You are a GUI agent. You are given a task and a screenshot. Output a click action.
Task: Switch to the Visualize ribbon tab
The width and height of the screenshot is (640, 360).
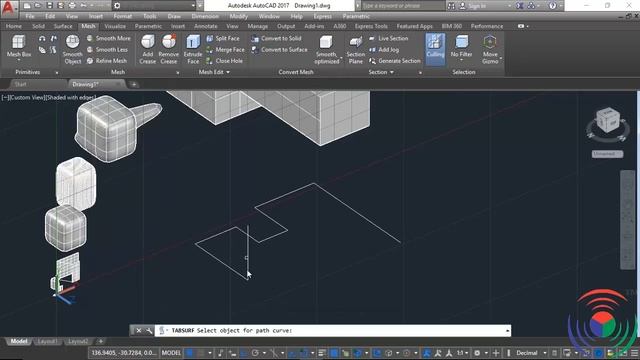pos(115,26)
